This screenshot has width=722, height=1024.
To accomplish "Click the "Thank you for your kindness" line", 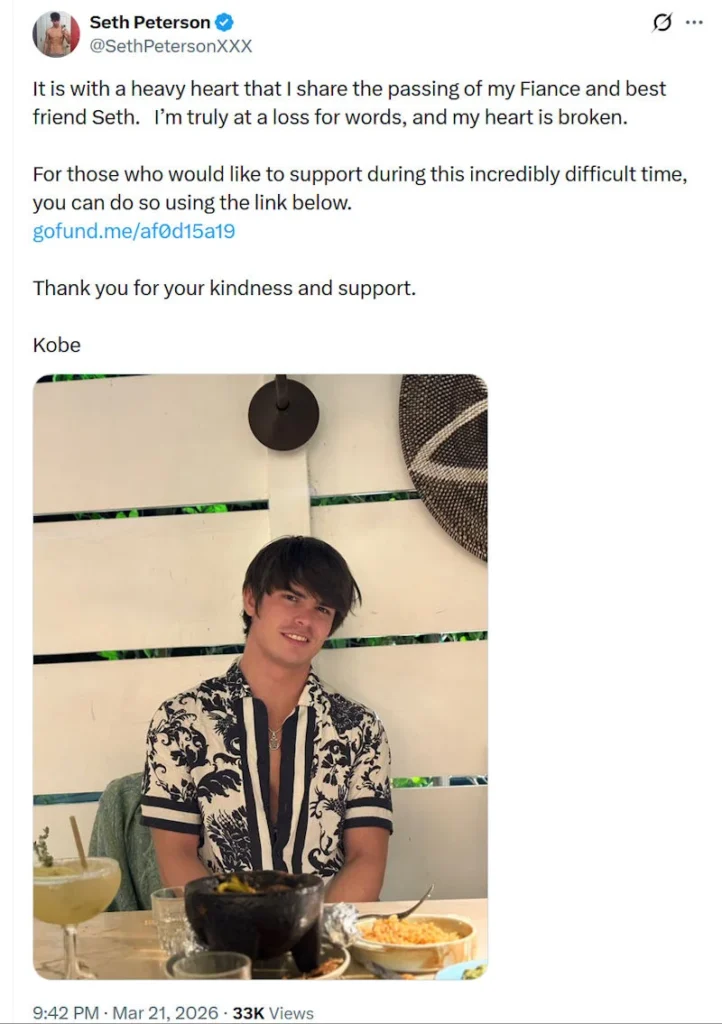I will pyautogui.click(x=223, y=288).
